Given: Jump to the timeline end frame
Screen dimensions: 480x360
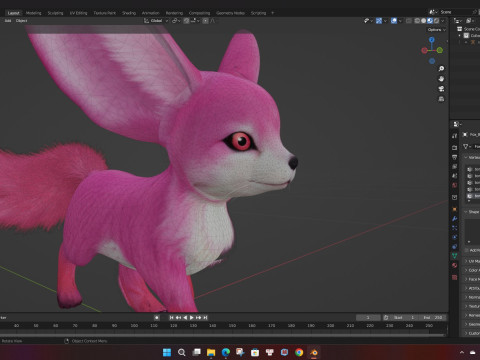Looking at the screenshot, I should pyautogui.click(x=205, y=318).
